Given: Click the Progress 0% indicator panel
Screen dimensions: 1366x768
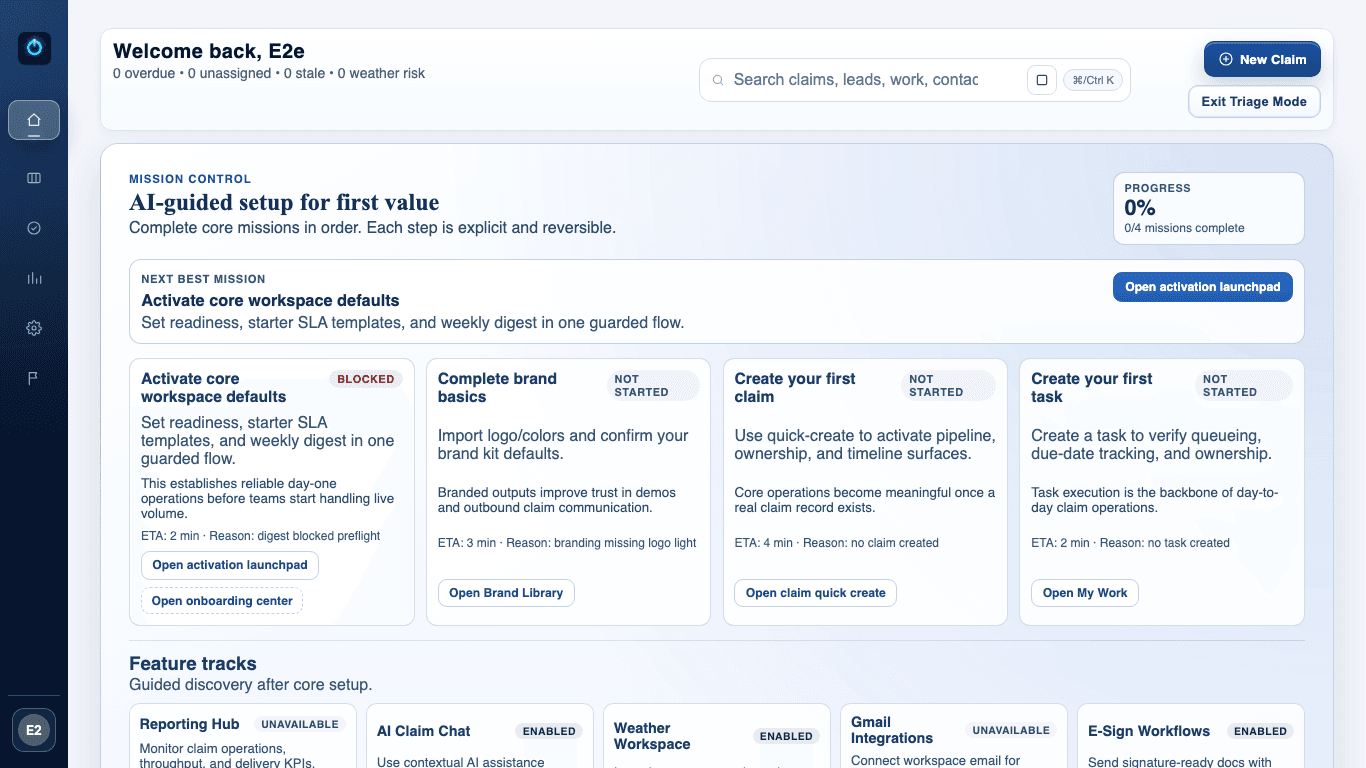Looking at the screenshot, I should coord(1208,208).
